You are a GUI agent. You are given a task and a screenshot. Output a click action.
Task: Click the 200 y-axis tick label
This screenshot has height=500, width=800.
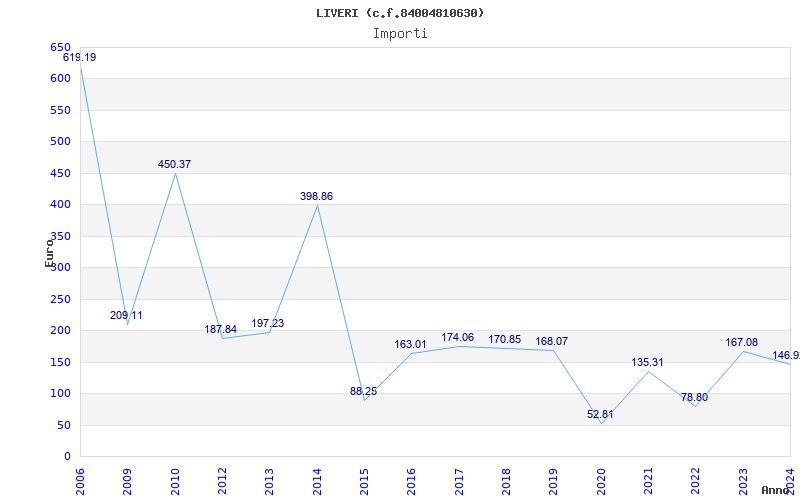coord(60,331)
